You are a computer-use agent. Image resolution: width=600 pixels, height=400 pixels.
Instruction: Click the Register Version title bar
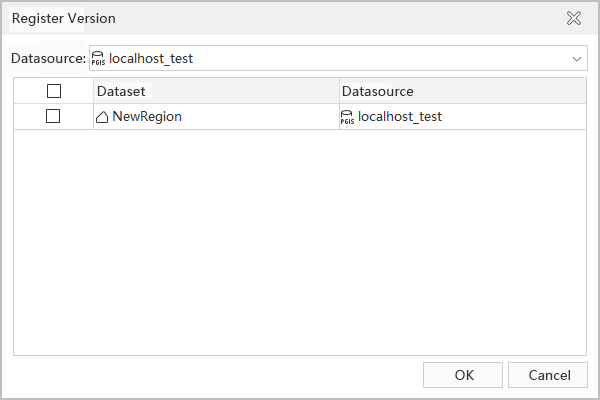pyautogui.click(x=250, y=18)
